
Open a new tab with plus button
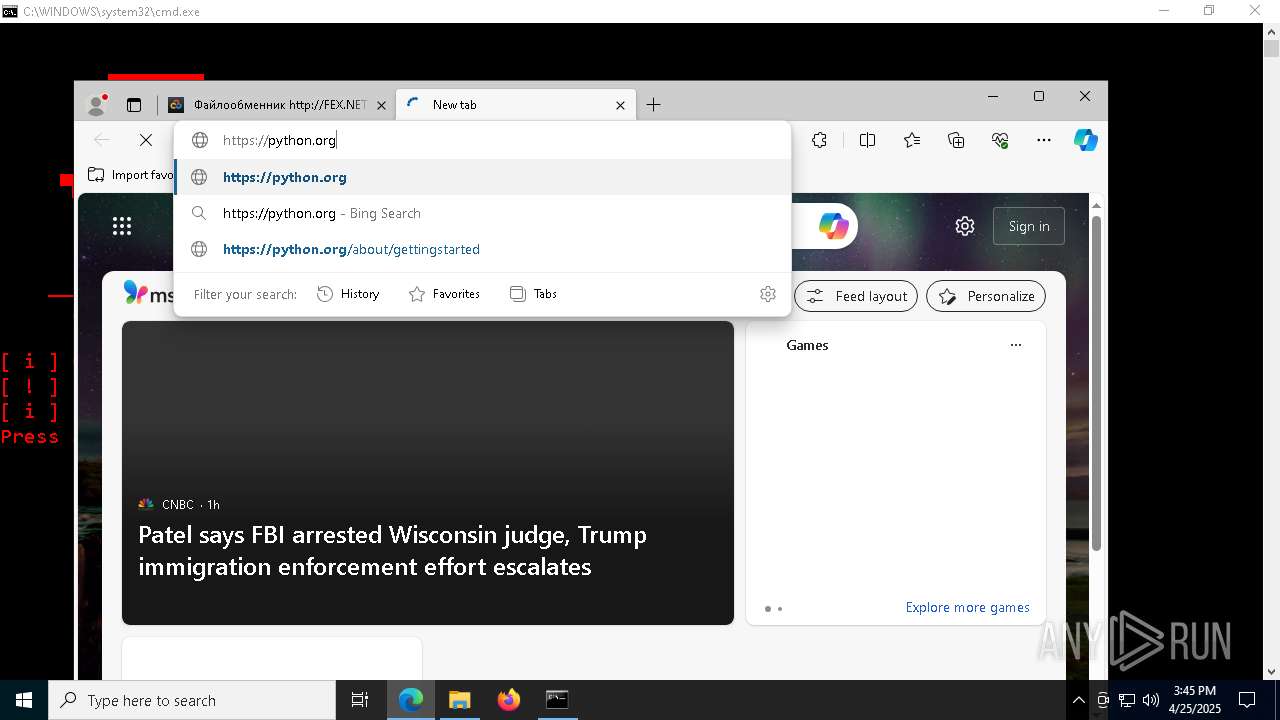point(653,105)
